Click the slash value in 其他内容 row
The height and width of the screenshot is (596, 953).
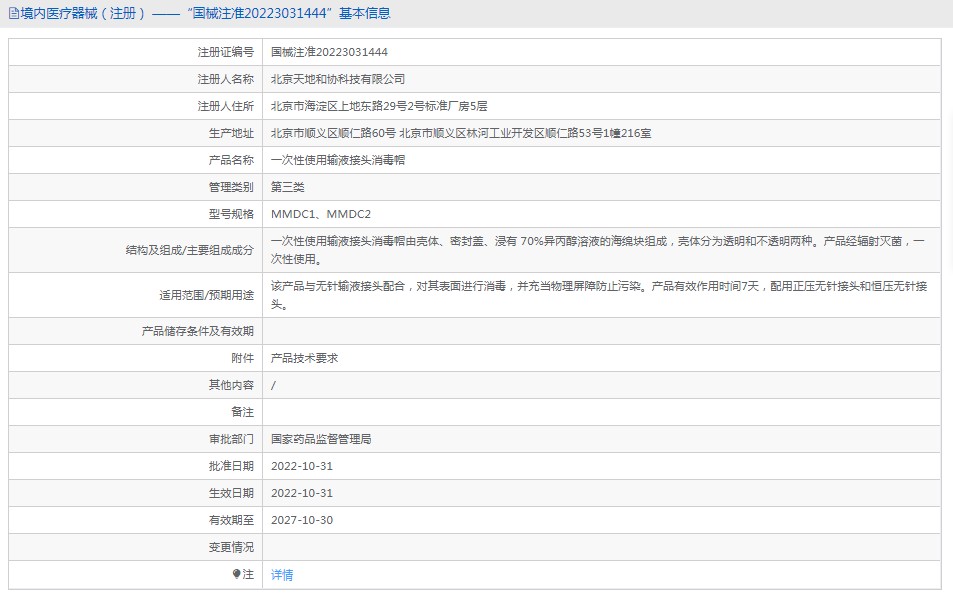274,385
